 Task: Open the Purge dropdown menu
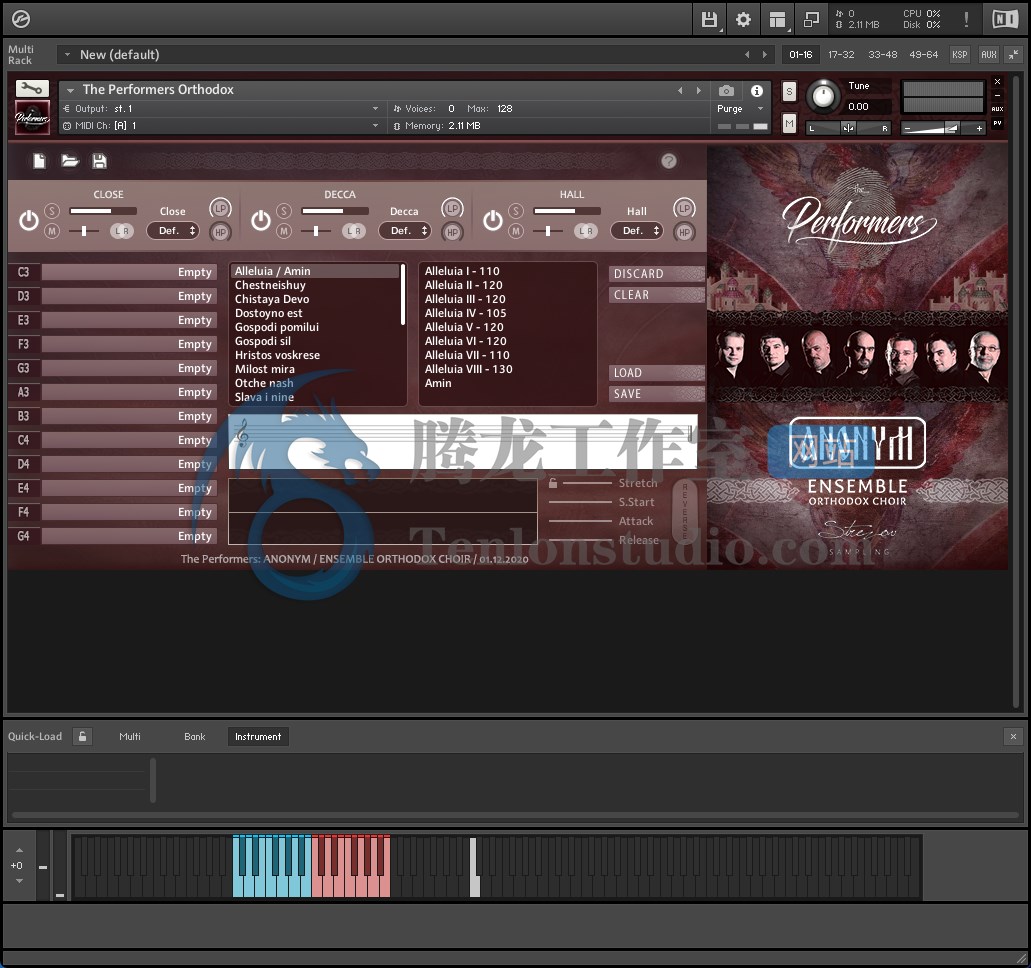[740, 109]
